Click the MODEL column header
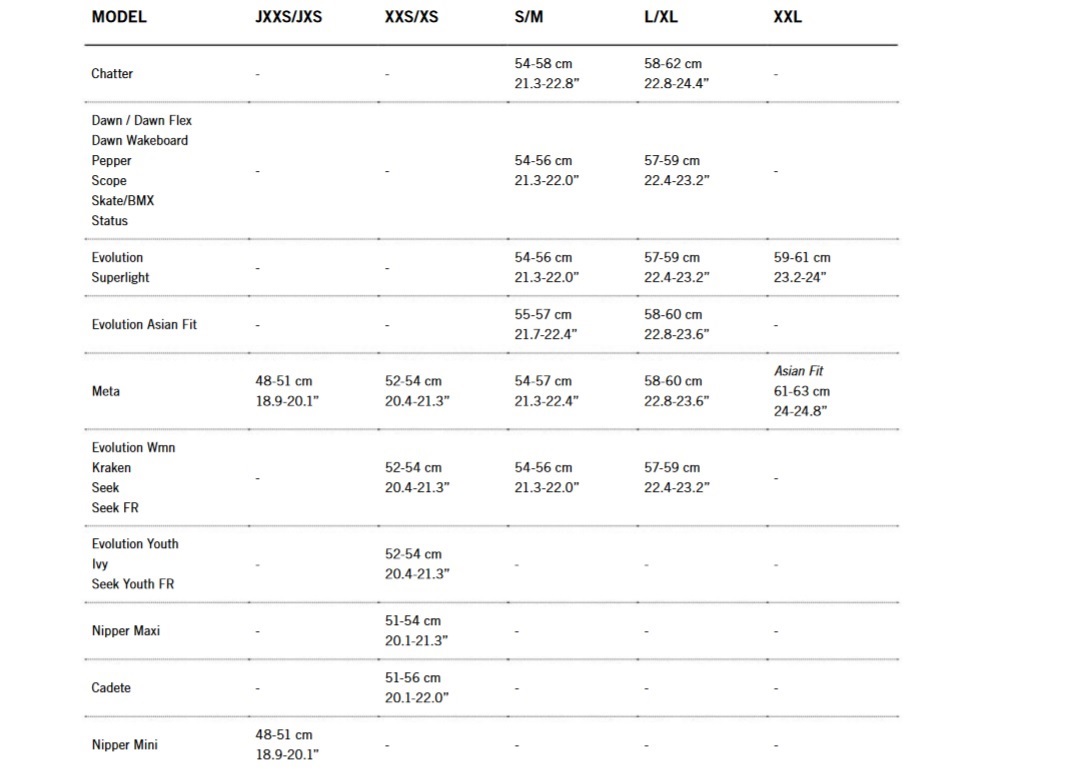Image resolution: width=1082 pixels, height=769 pixels. click(119, 17)
